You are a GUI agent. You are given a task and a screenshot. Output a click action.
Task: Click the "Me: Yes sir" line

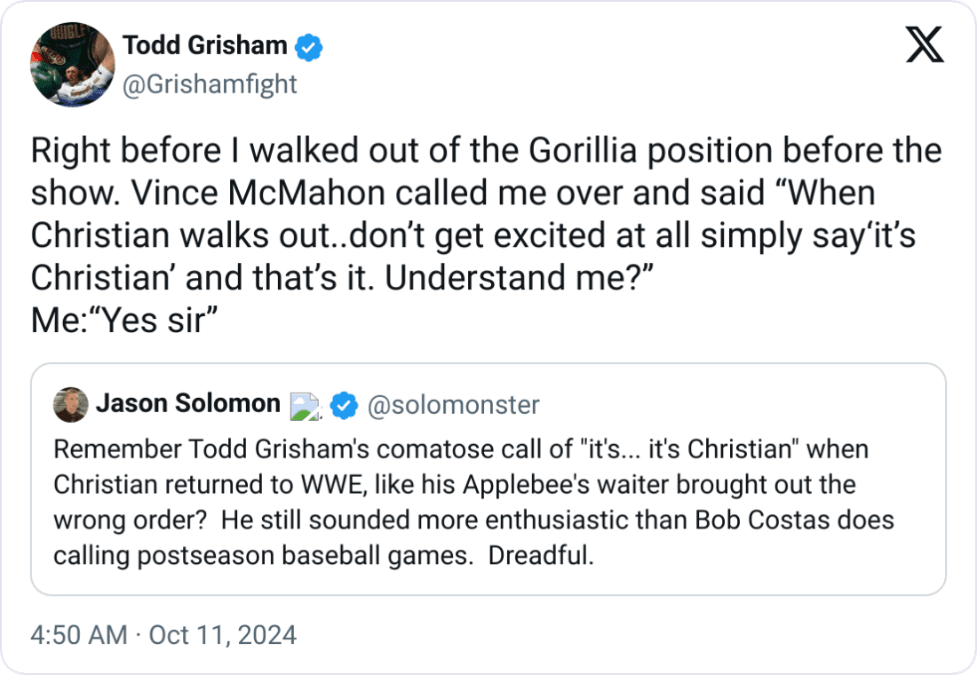click(x=127, y=320)
